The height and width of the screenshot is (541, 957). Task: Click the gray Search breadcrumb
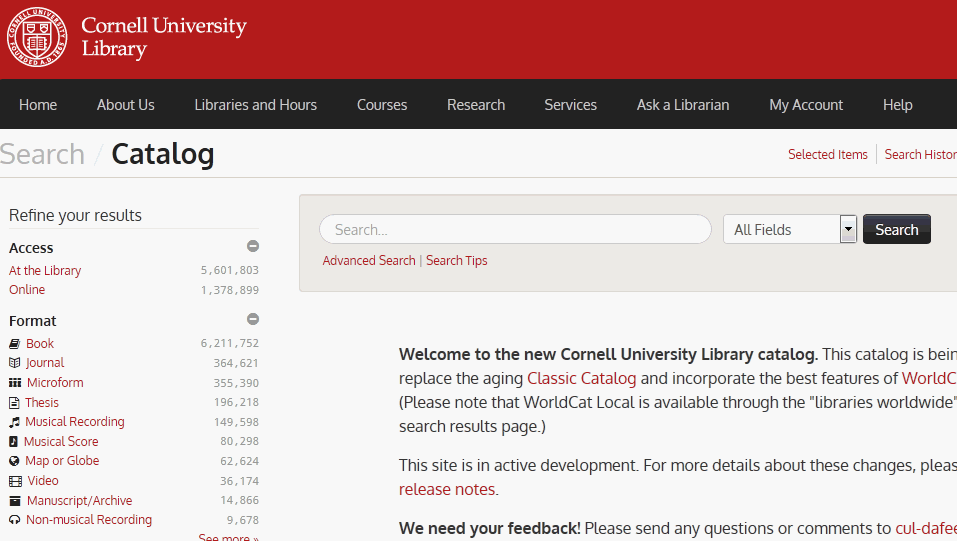point(42,154)
